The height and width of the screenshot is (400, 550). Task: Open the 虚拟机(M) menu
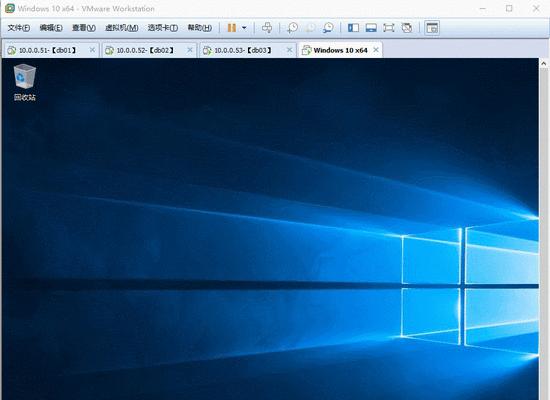click(x=122, y=28)
